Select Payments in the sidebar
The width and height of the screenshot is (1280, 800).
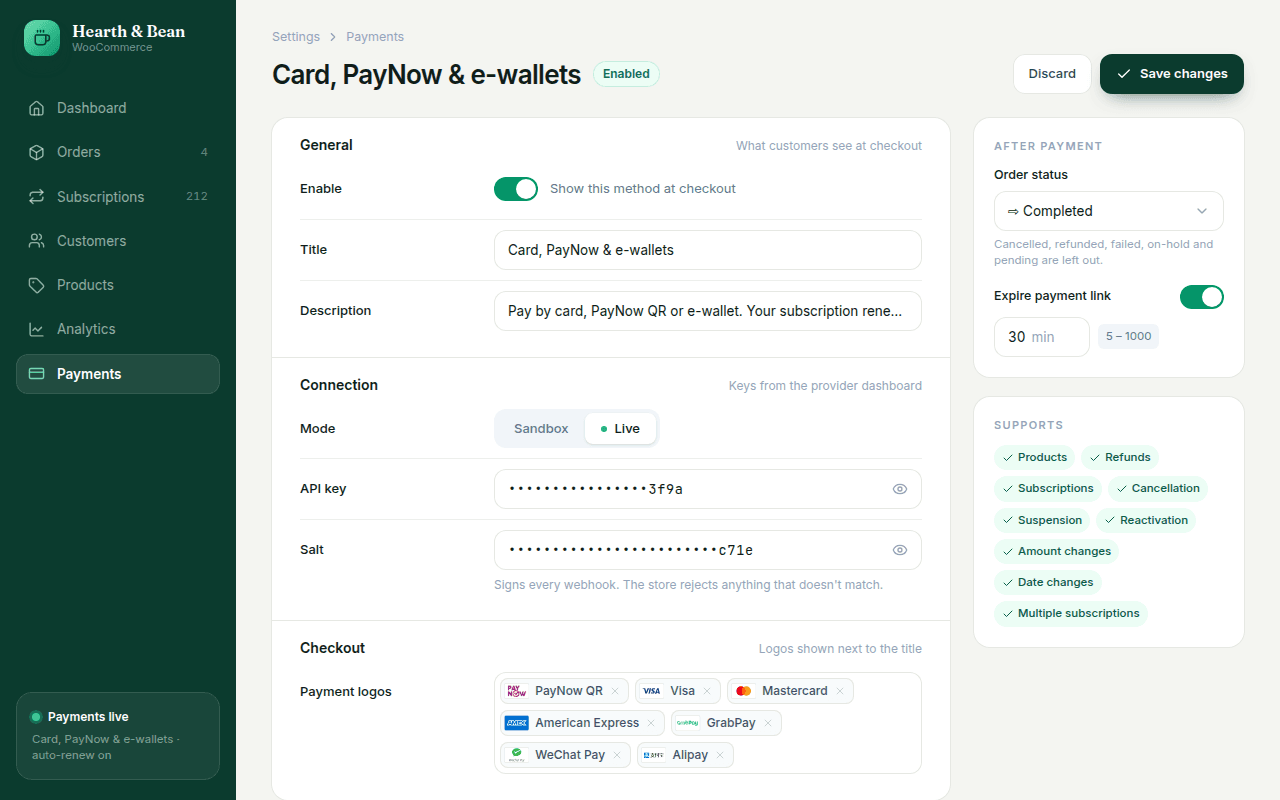pos(118,374)
